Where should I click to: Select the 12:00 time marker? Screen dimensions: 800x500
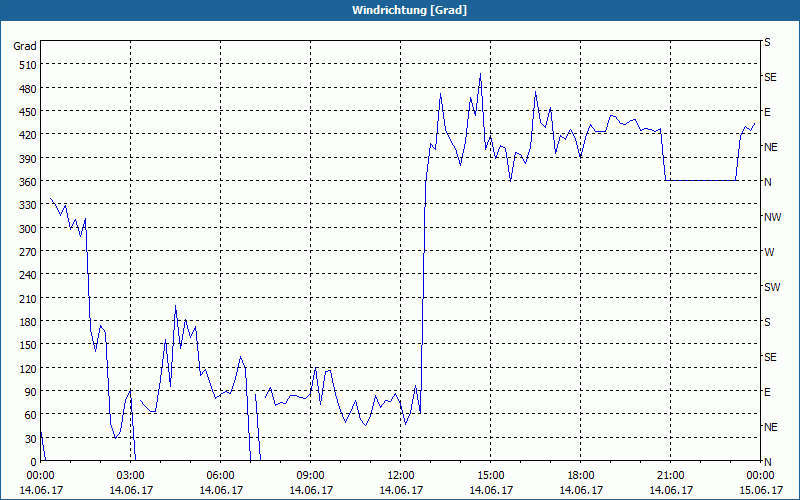[401, 475]
